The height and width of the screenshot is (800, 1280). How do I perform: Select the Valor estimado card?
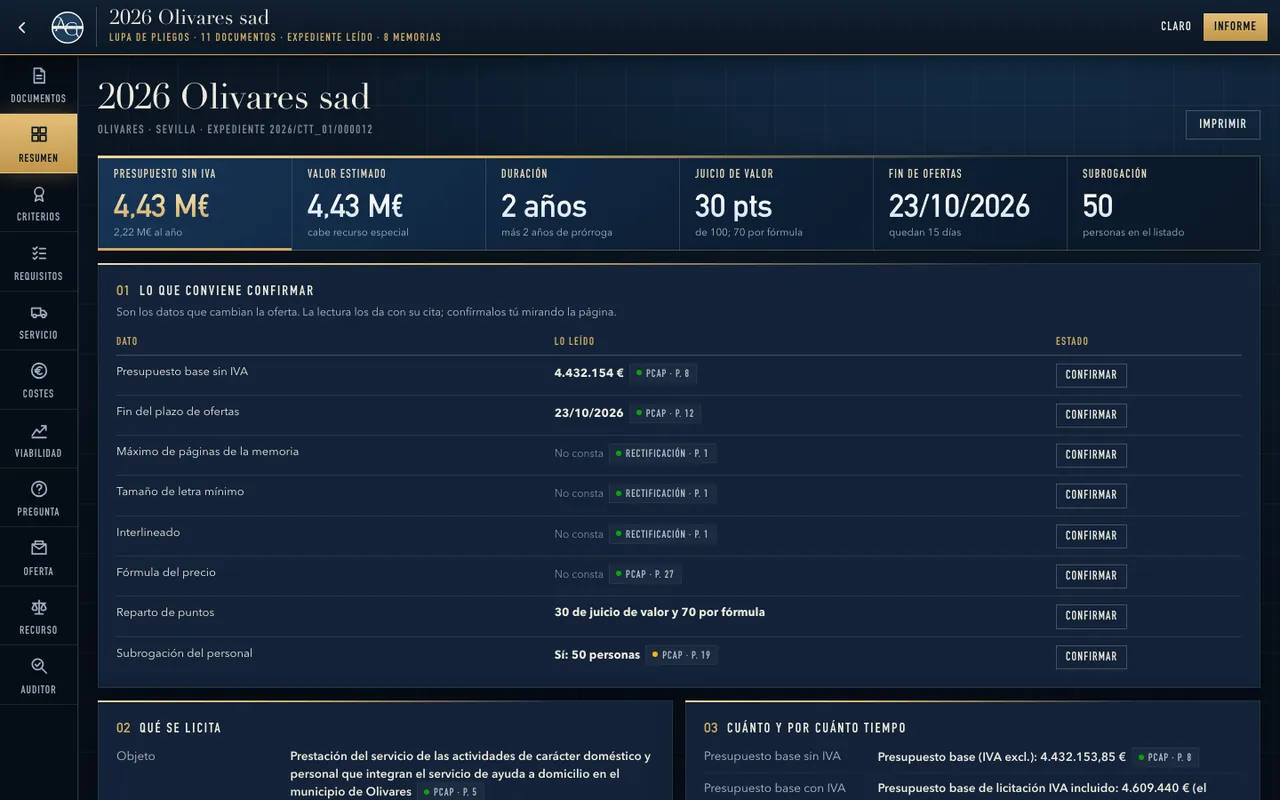pyautogui.click(x=389, y=203)
